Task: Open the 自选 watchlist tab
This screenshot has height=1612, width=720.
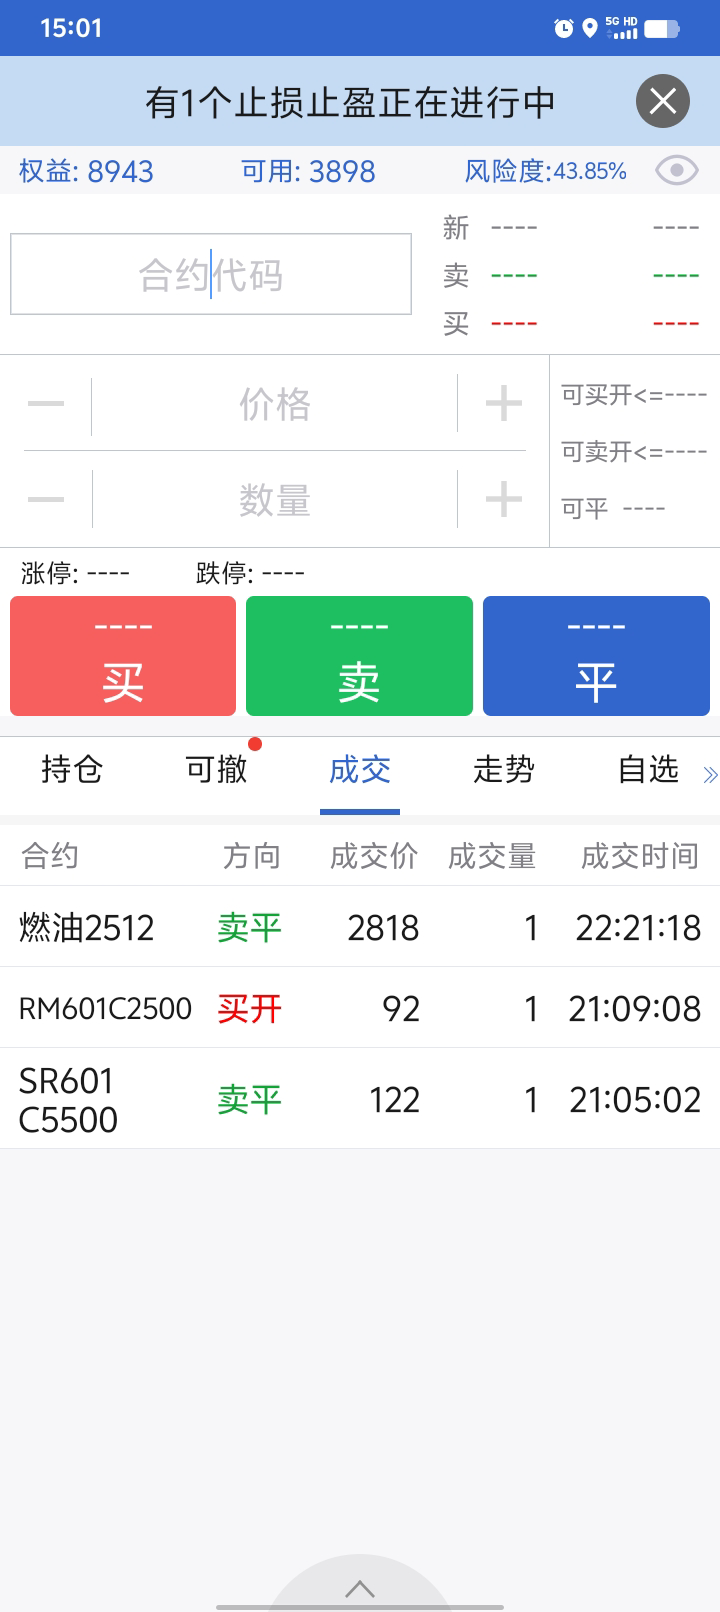Action: [x=648, y=769]
